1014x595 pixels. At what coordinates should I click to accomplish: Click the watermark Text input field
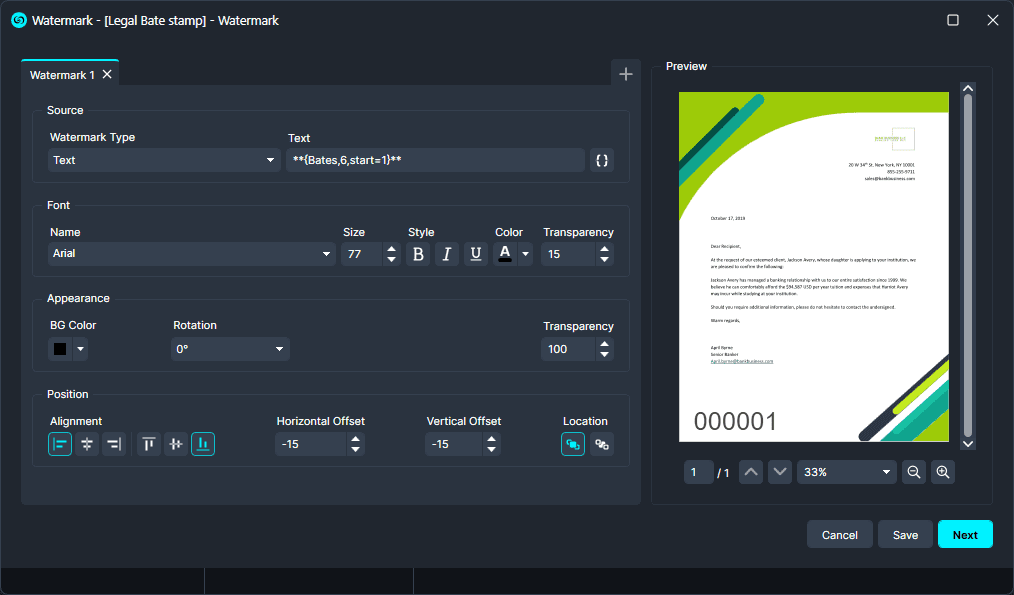[x=435, y=160]
